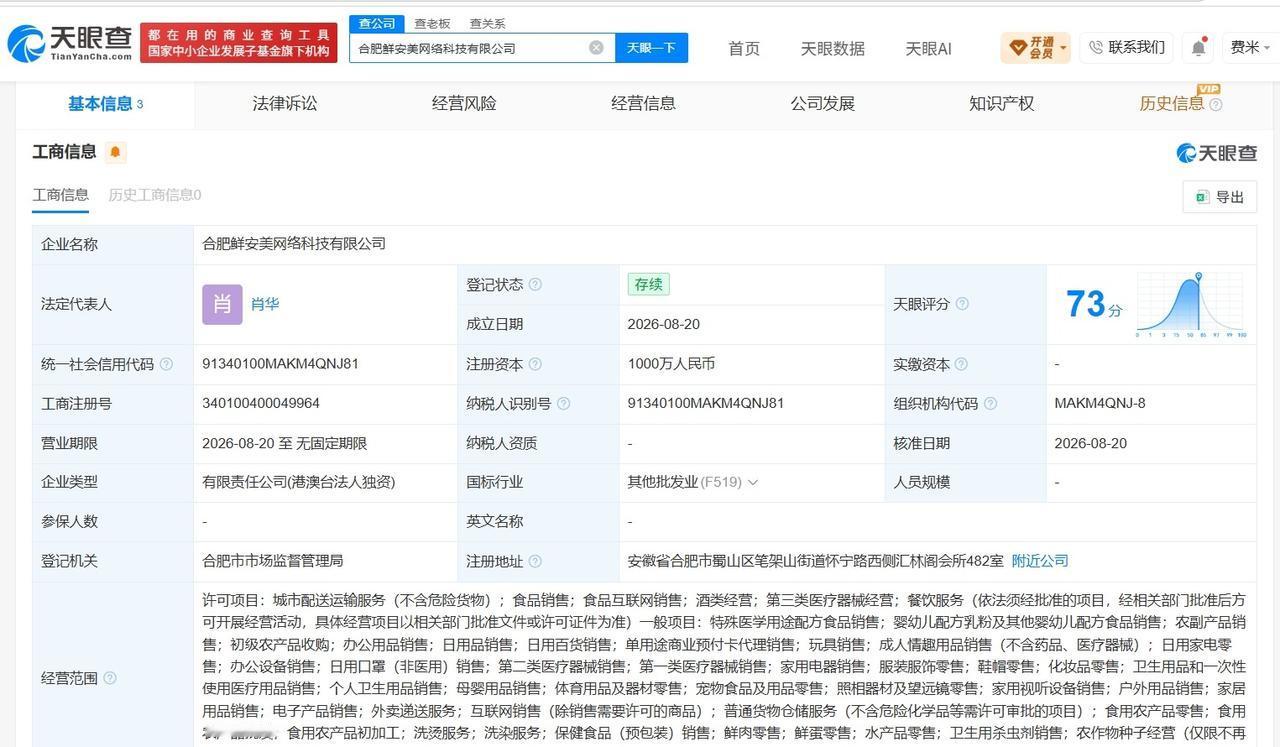This screenshot has width=1280, height=747.
Task: Switch to 查关系 search tab
Action: (488, 23)
